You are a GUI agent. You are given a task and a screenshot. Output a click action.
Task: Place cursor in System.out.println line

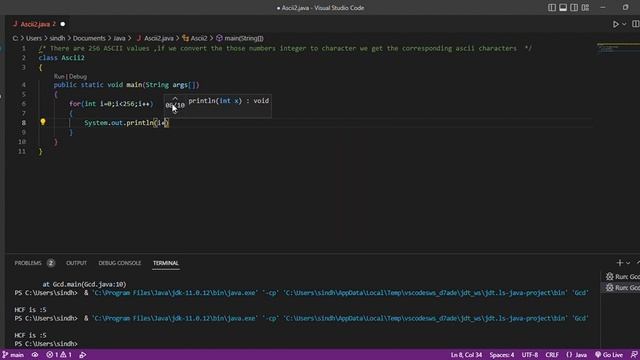click(x=126, y=122)
